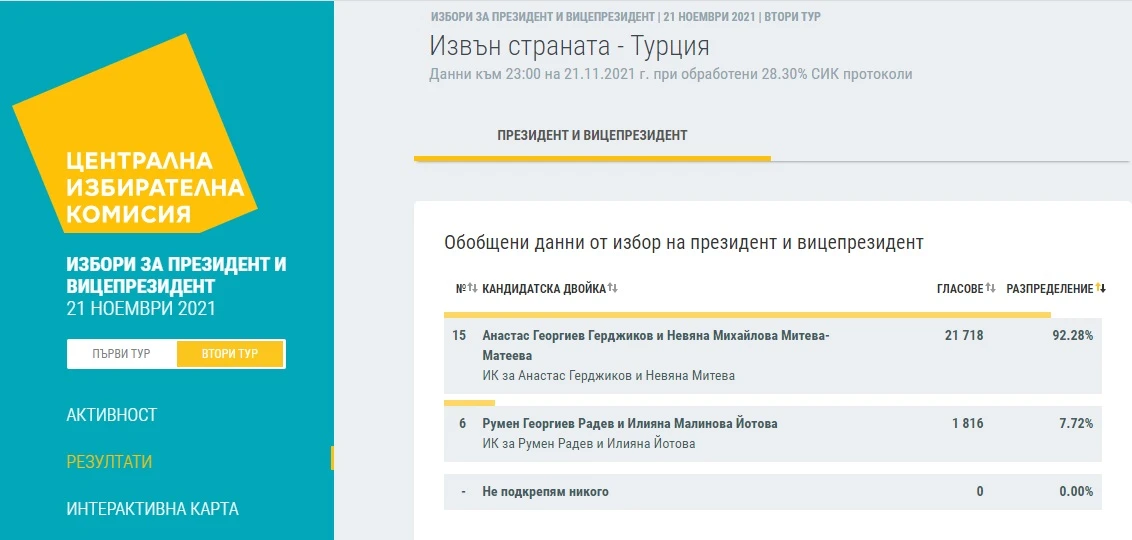Click the Извън страната - Турция page heading

coord(569,46)
